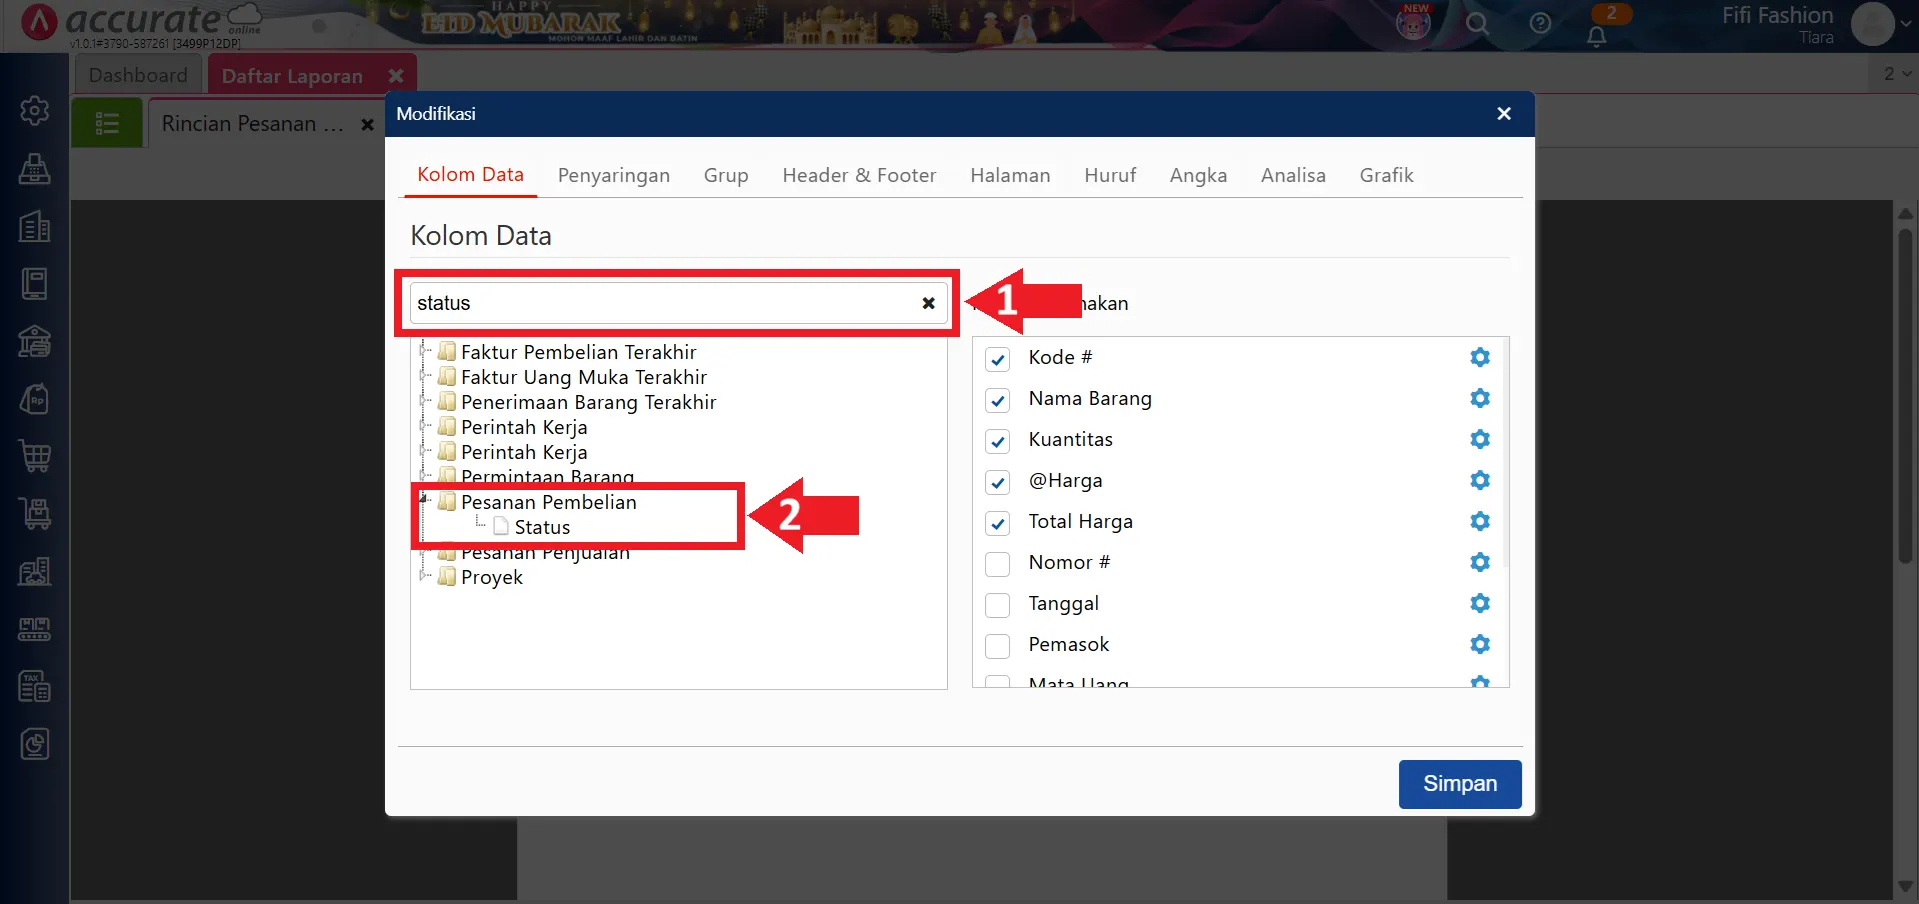
Task: Select Status under Pesanan Pembelian
Action: 542,528
